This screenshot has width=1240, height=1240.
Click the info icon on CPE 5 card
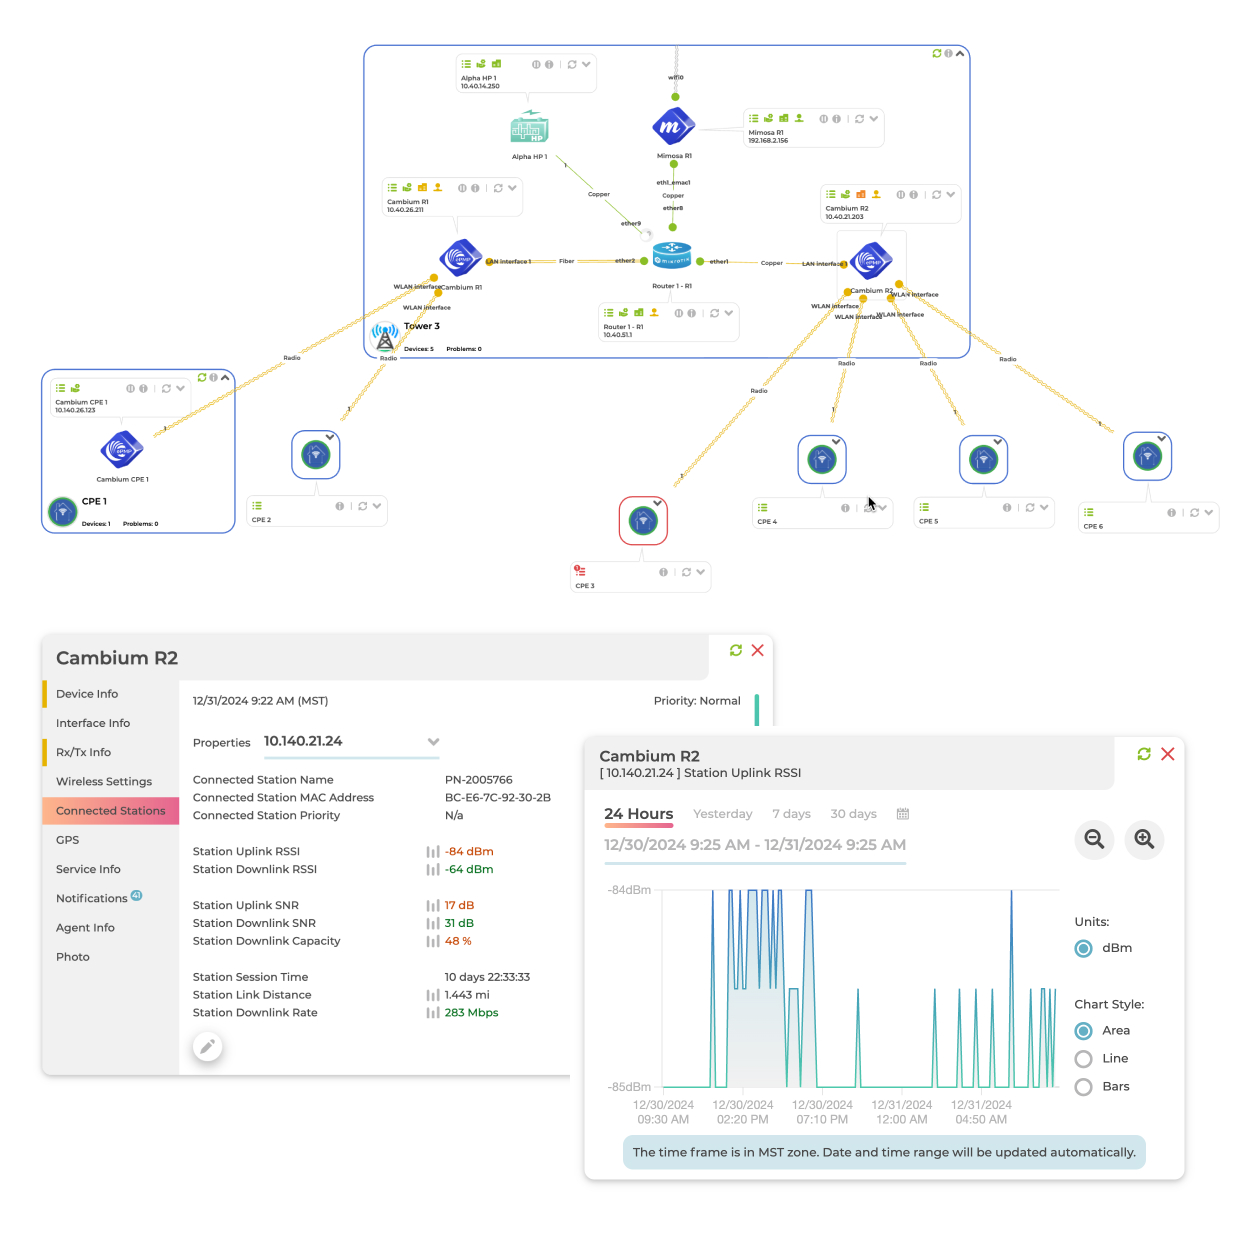point(1007,508)
